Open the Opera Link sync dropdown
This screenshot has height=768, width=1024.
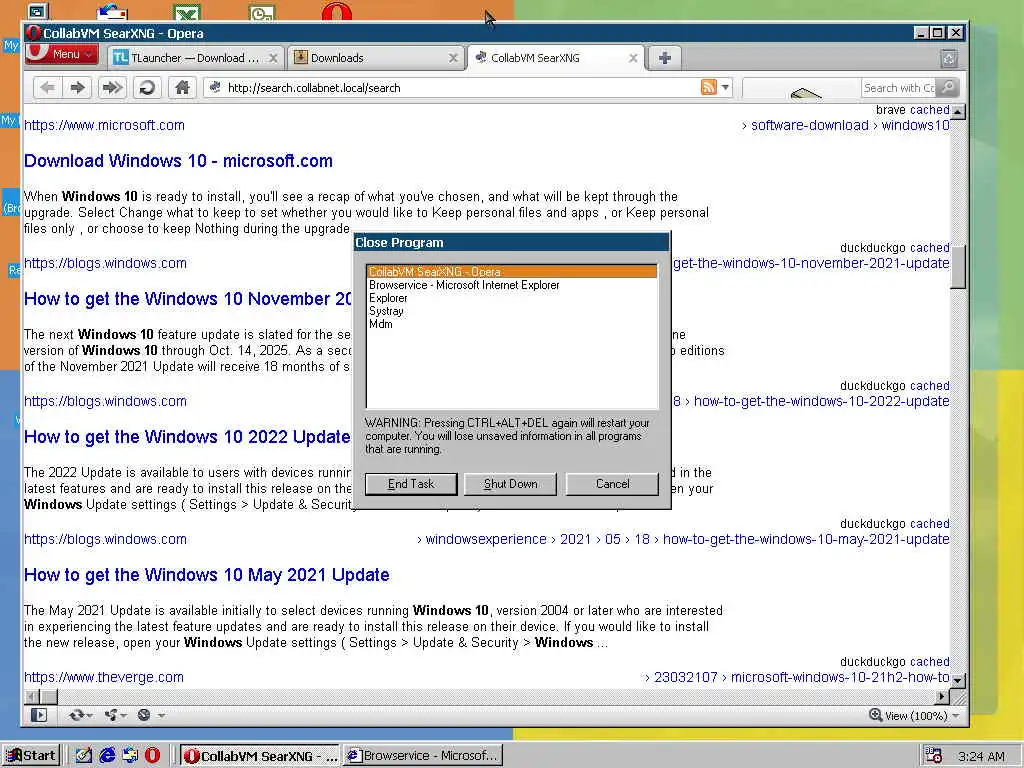pos(81,715)
